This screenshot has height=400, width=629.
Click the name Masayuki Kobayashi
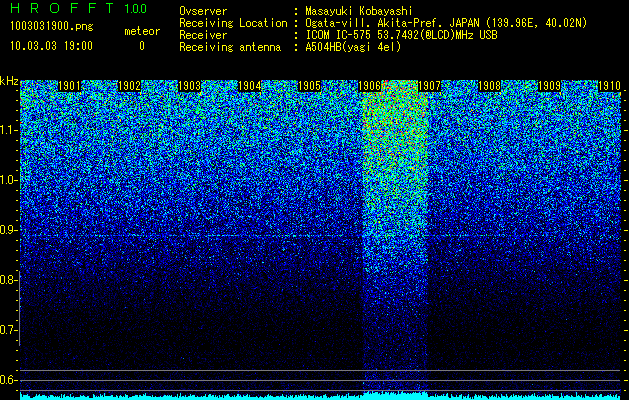click(x=359, y=12)
